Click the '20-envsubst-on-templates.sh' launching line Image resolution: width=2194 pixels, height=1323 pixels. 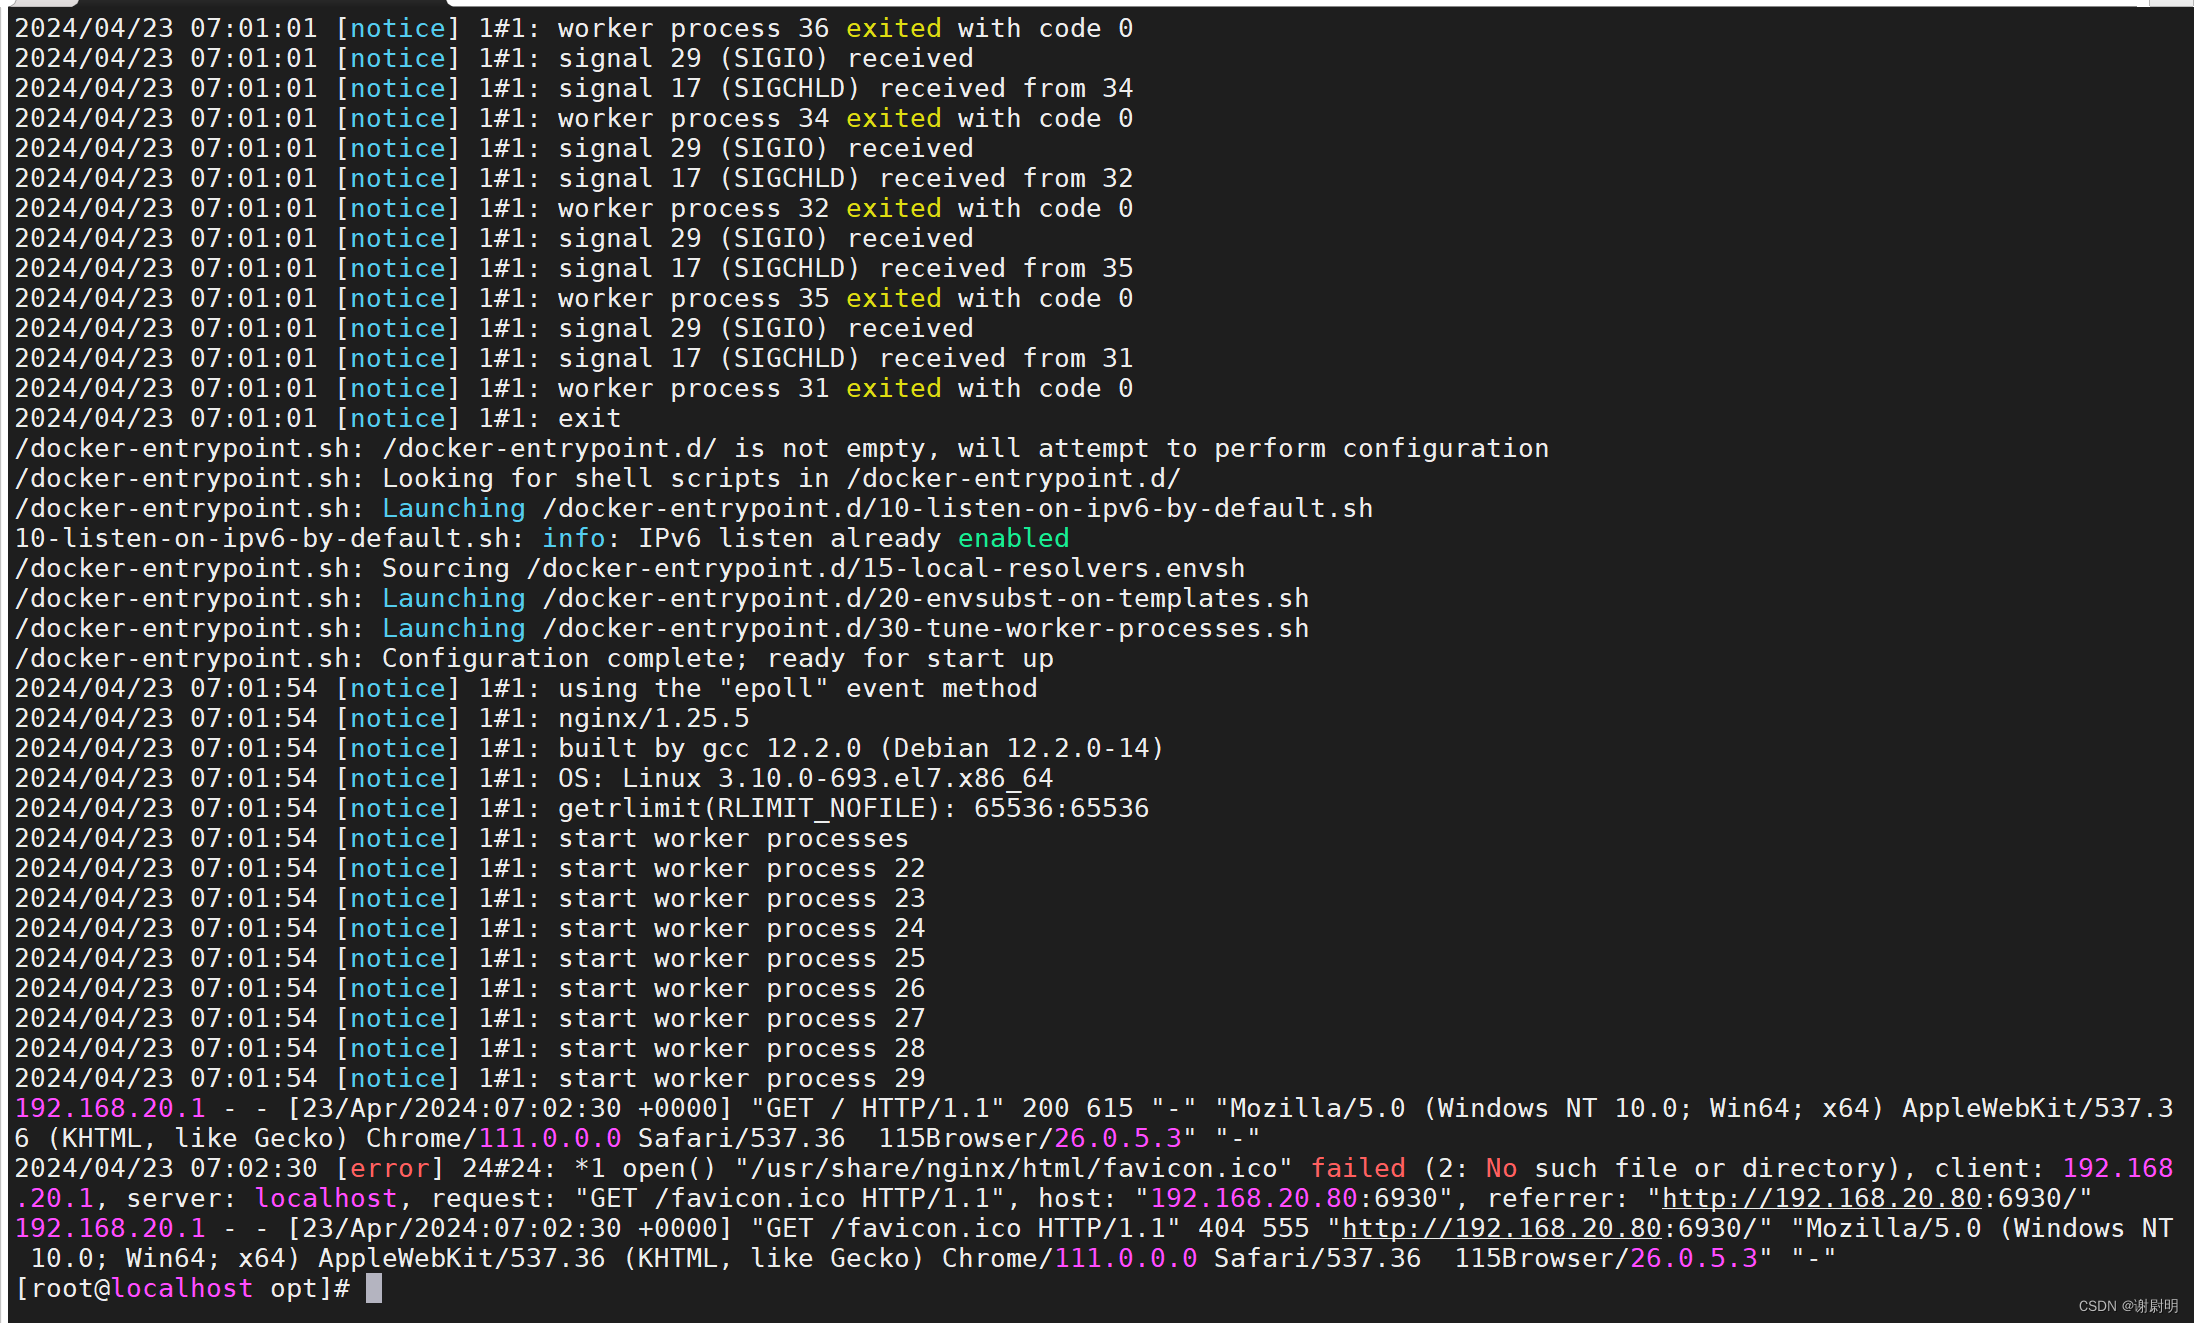tap(662, 598)
